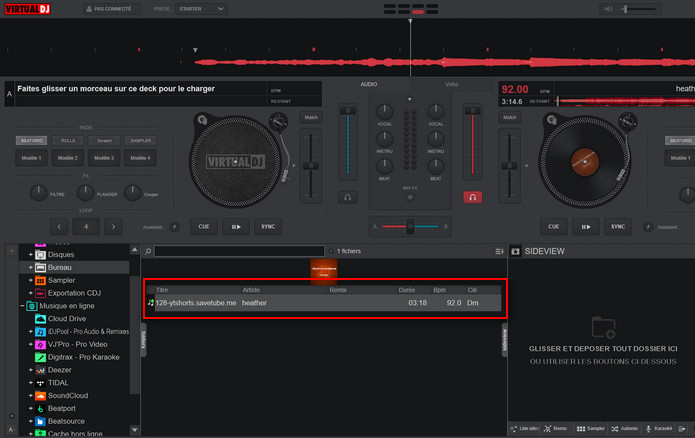Select the left deck SAMPLER pads tab
Image resolution: width=695 pixels, height=438 pixels.
[x=141, y=141]
